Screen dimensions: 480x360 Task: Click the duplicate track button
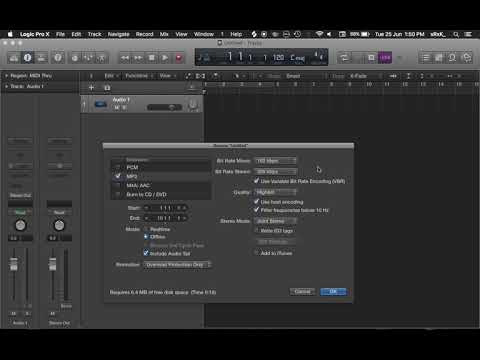point(107,88)
